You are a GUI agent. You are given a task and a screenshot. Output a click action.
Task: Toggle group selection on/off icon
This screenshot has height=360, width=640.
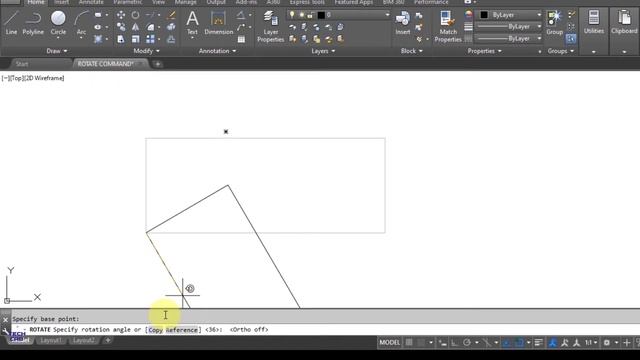point(571,39)
